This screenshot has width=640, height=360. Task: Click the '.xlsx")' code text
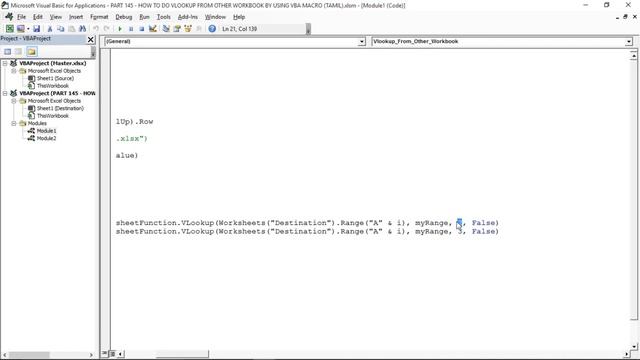131,139
